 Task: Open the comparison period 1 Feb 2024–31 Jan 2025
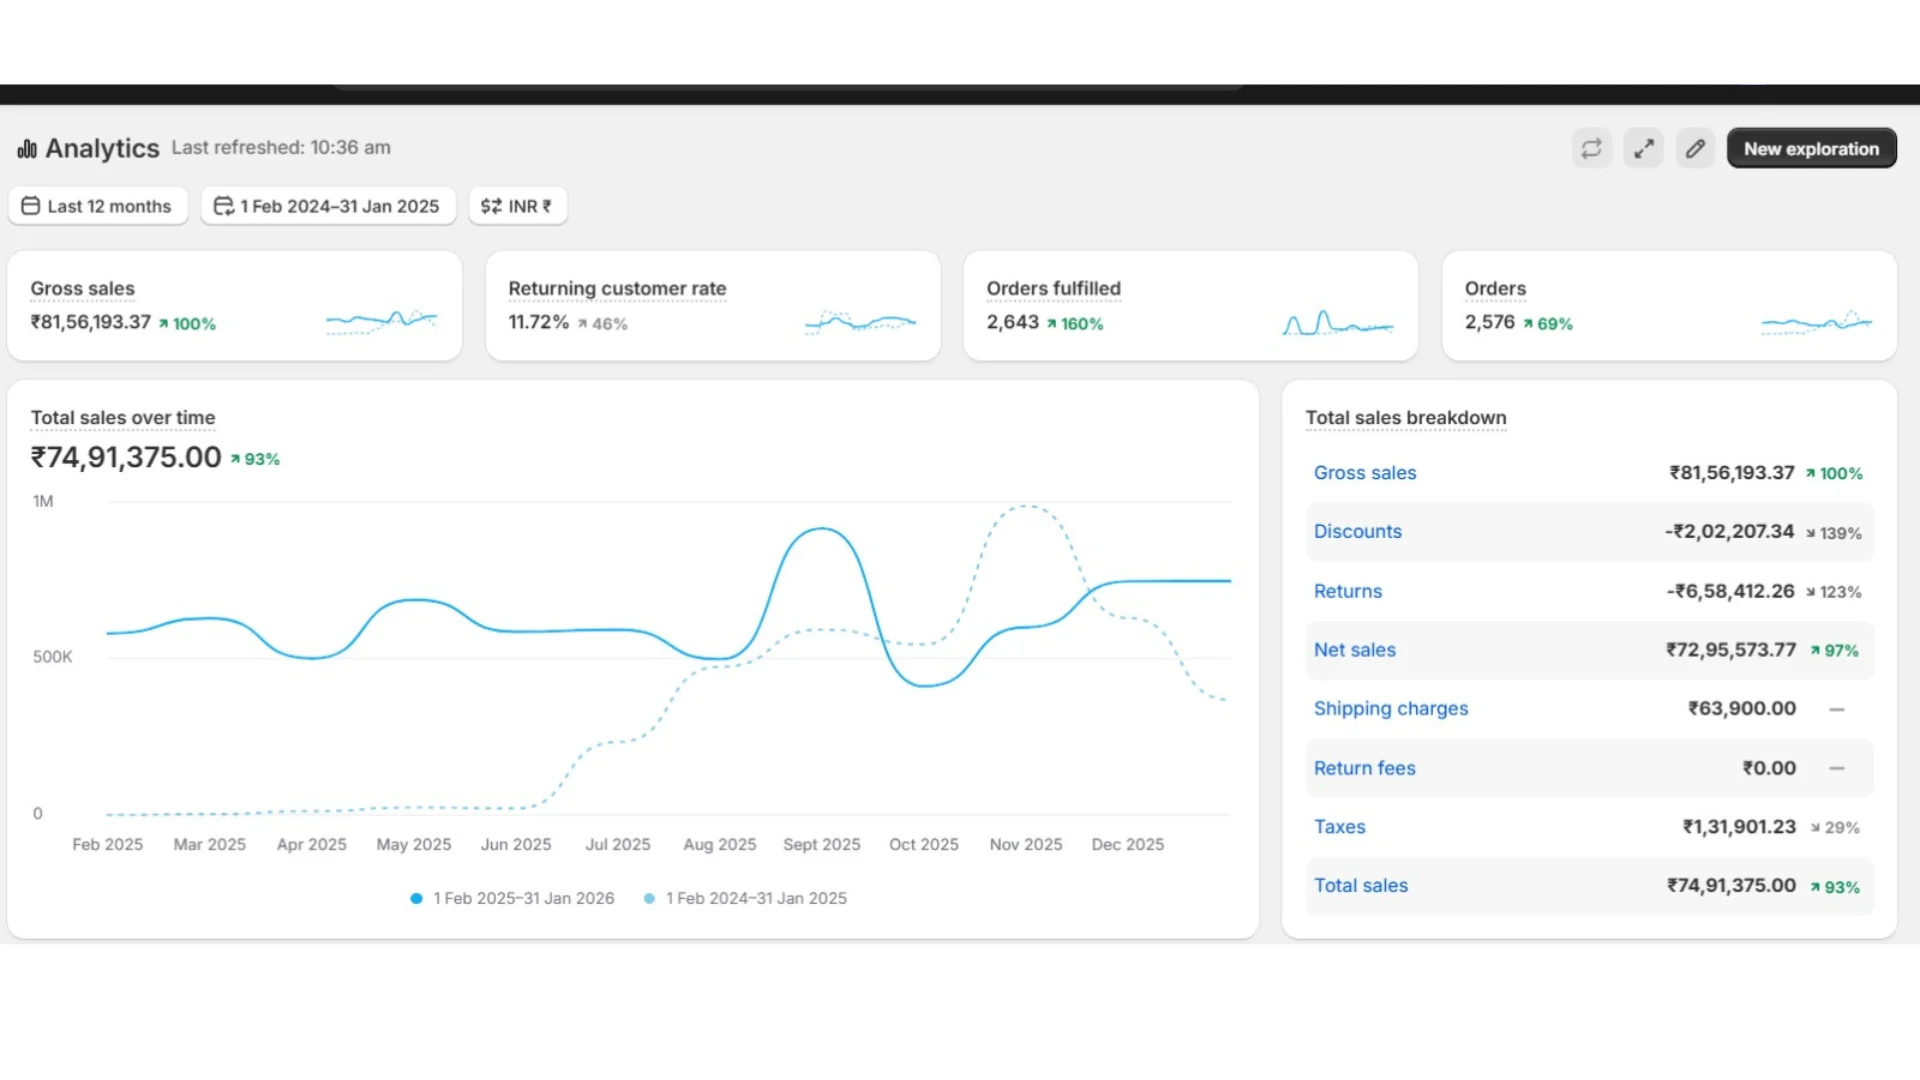click(x=328, y=206)
